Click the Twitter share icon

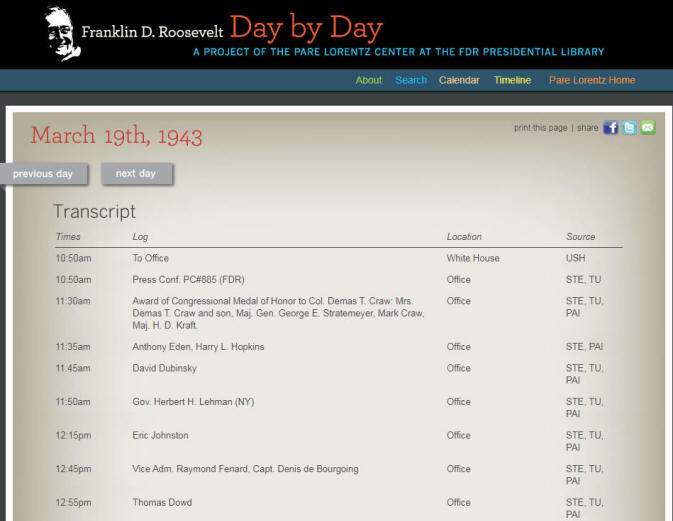[629, 128]
